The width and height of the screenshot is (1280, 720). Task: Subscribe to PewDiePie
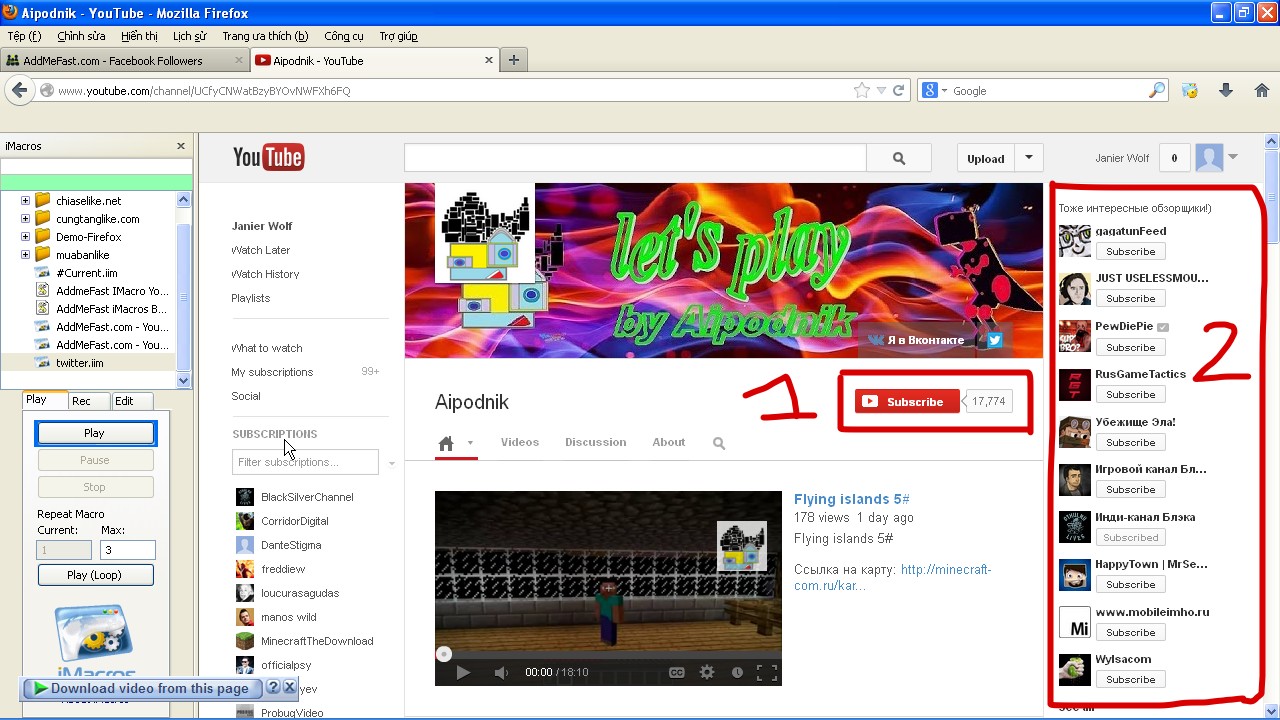(x=1131, y=347)
